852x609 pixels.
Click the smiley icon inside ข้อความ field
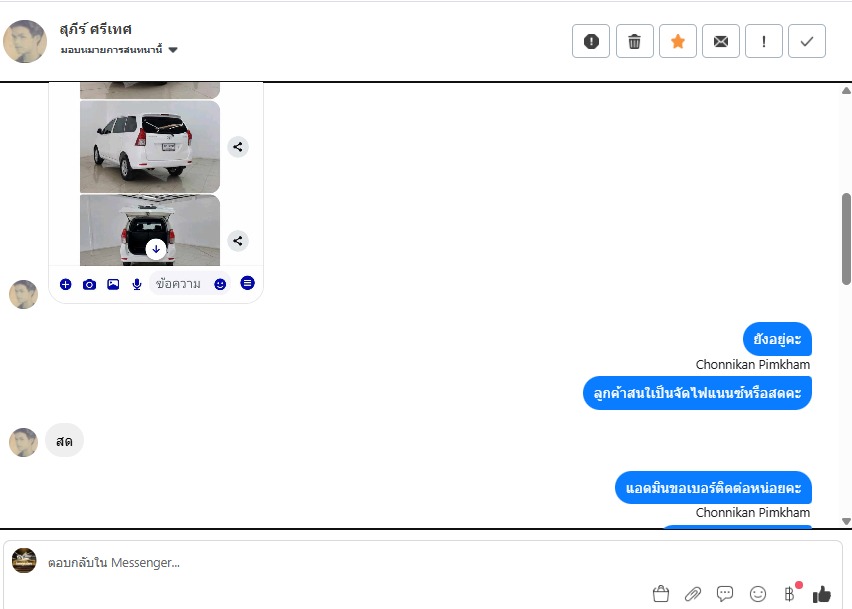(220, 284)
